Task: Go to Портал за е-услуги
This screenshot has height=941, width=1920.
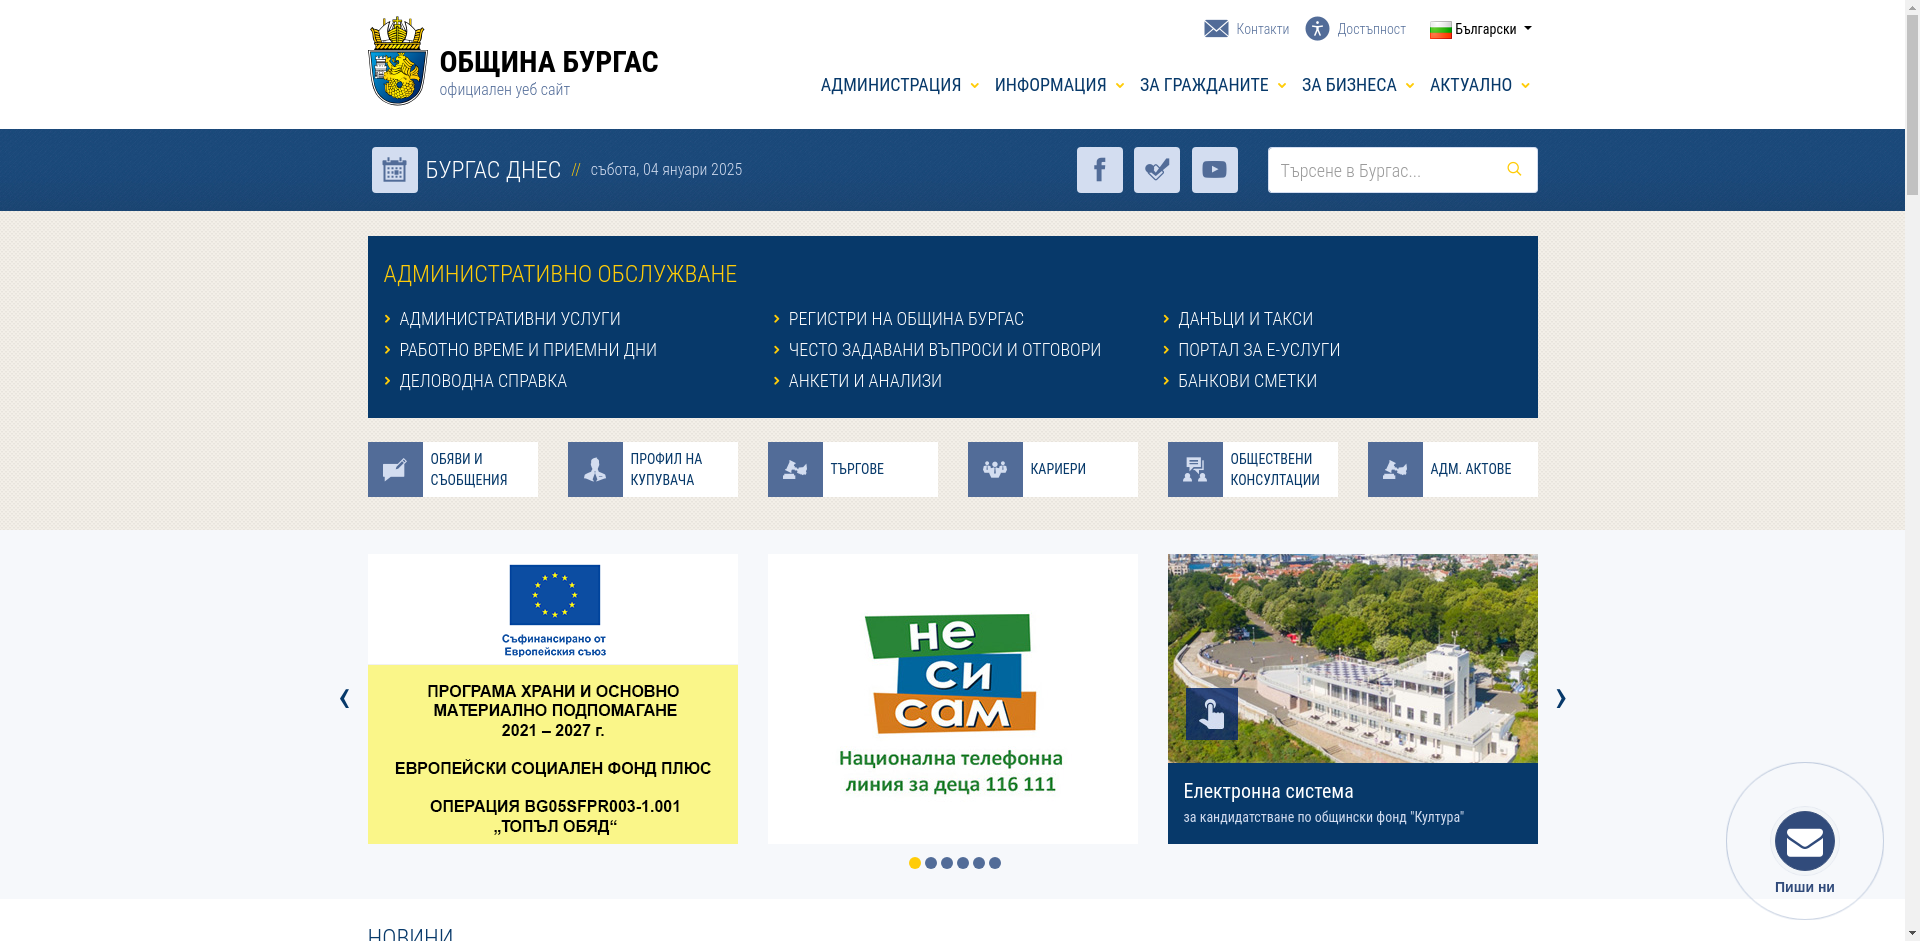Action: [x=1258, y=350]
